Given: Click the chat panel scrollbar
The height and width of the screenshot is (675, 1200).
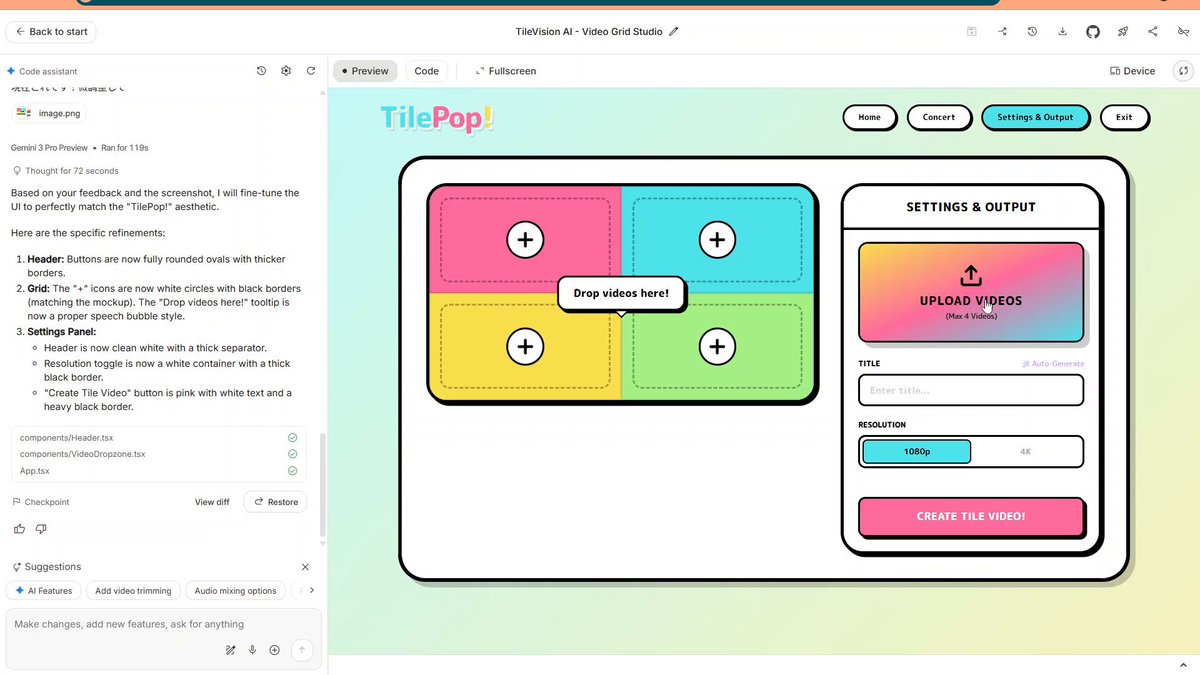Looking at the screenshot, I should point(322,484).
